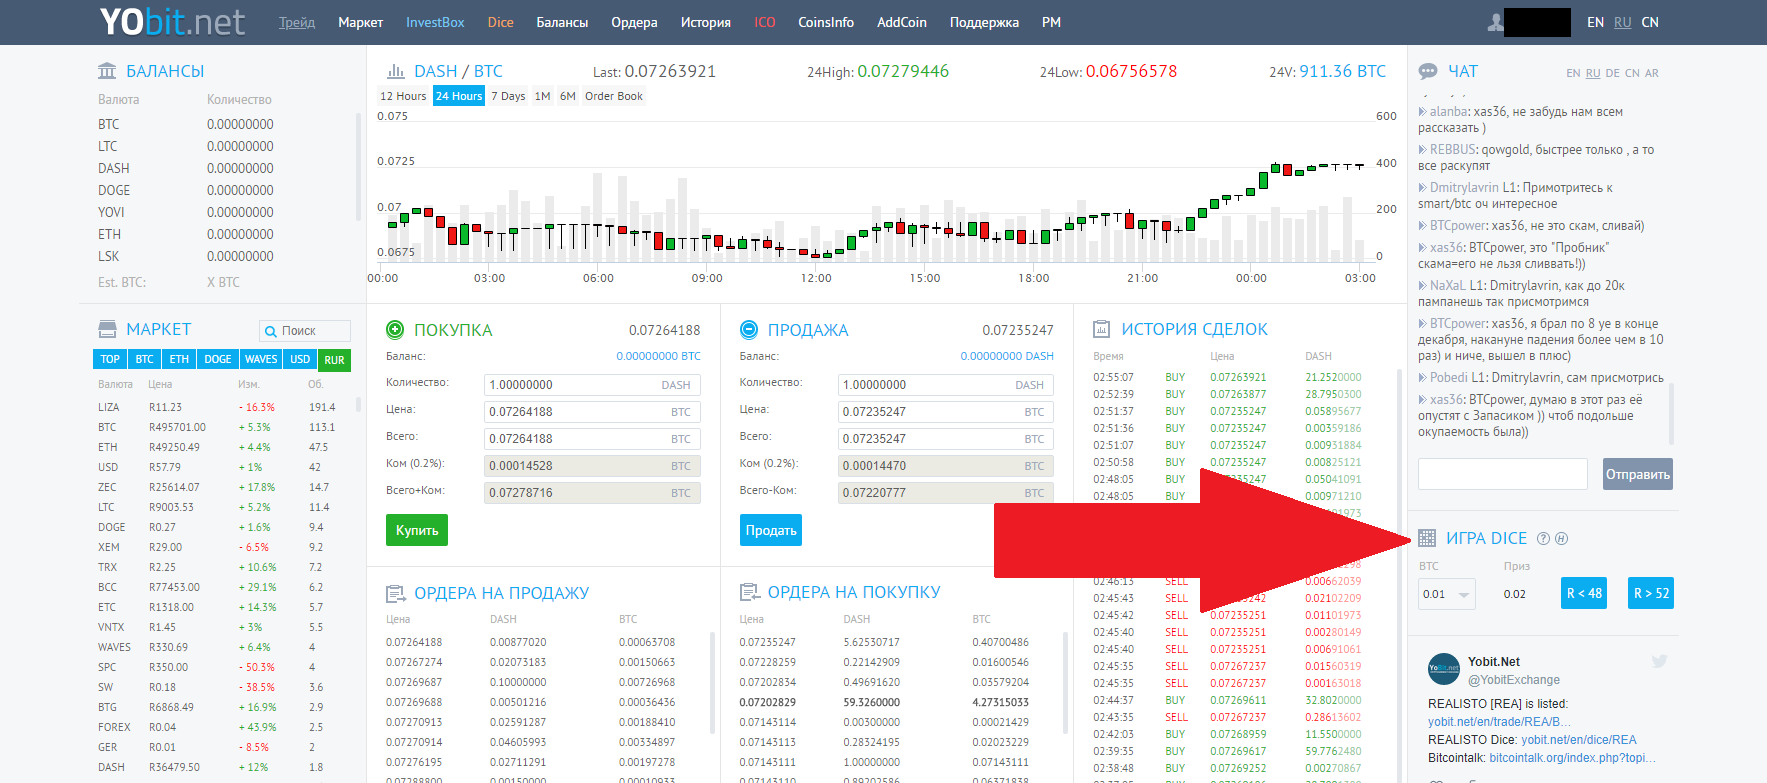
Task: Switch site language to EN in header
Action: (x=1595, y=22)
